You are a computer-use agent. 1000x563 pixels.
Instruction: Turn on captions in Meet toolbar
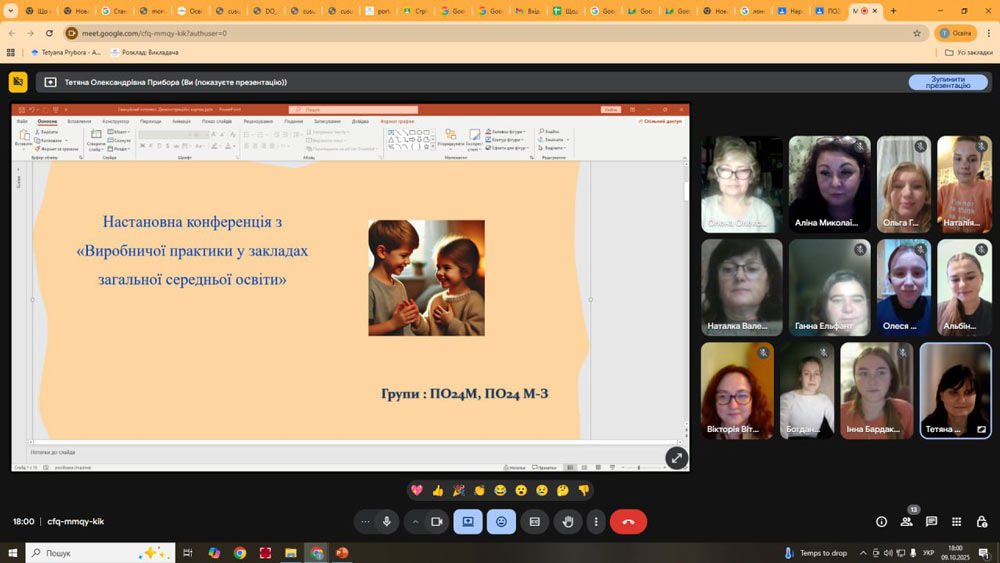535,521
